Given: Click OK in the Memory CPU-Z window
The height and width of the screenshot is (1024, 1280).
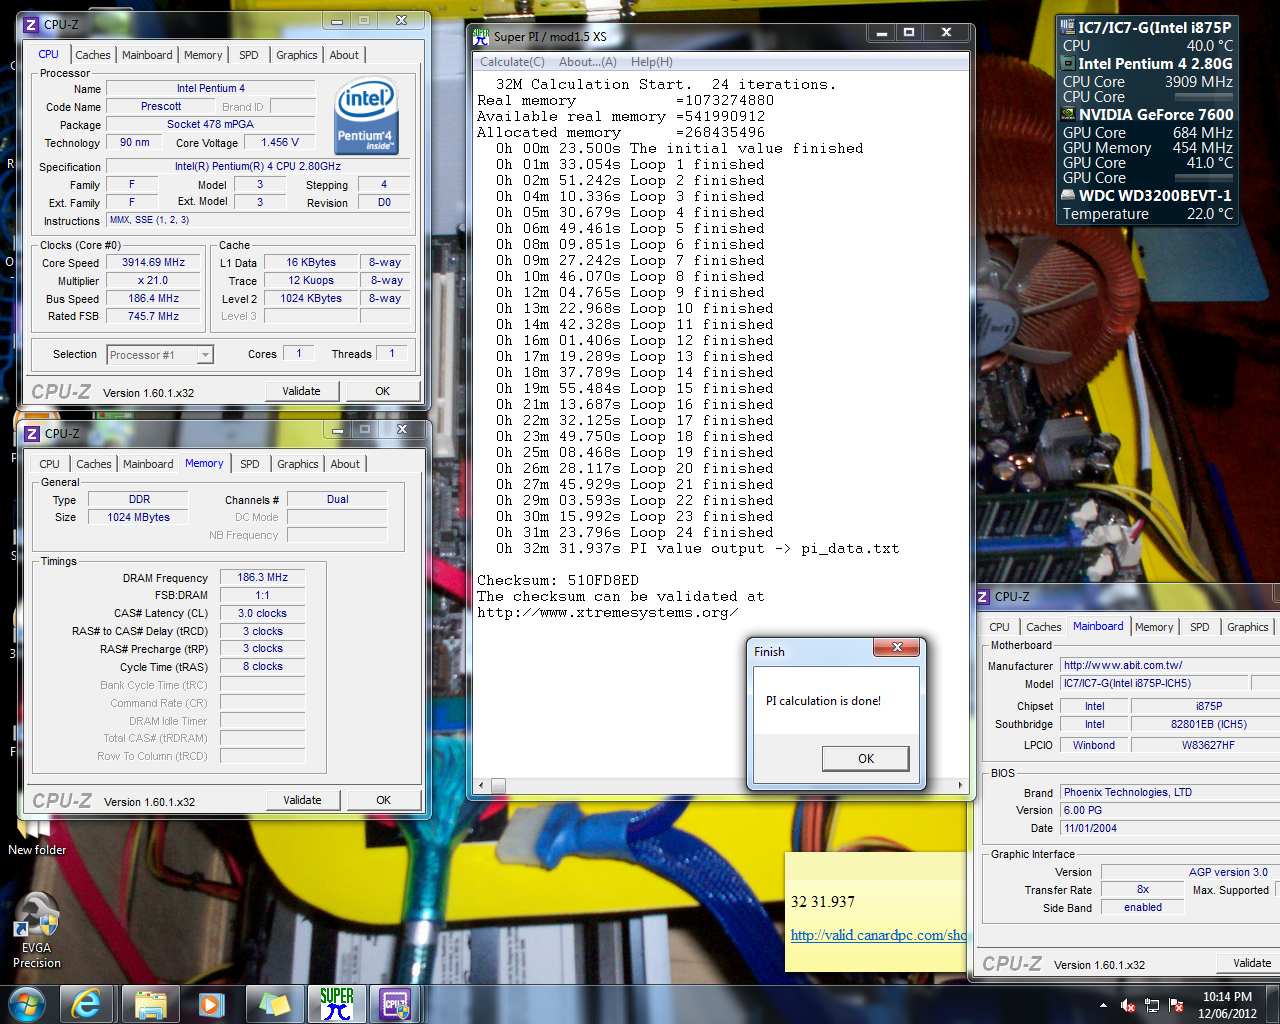Looking at the screenshot, I should point(383,800).
